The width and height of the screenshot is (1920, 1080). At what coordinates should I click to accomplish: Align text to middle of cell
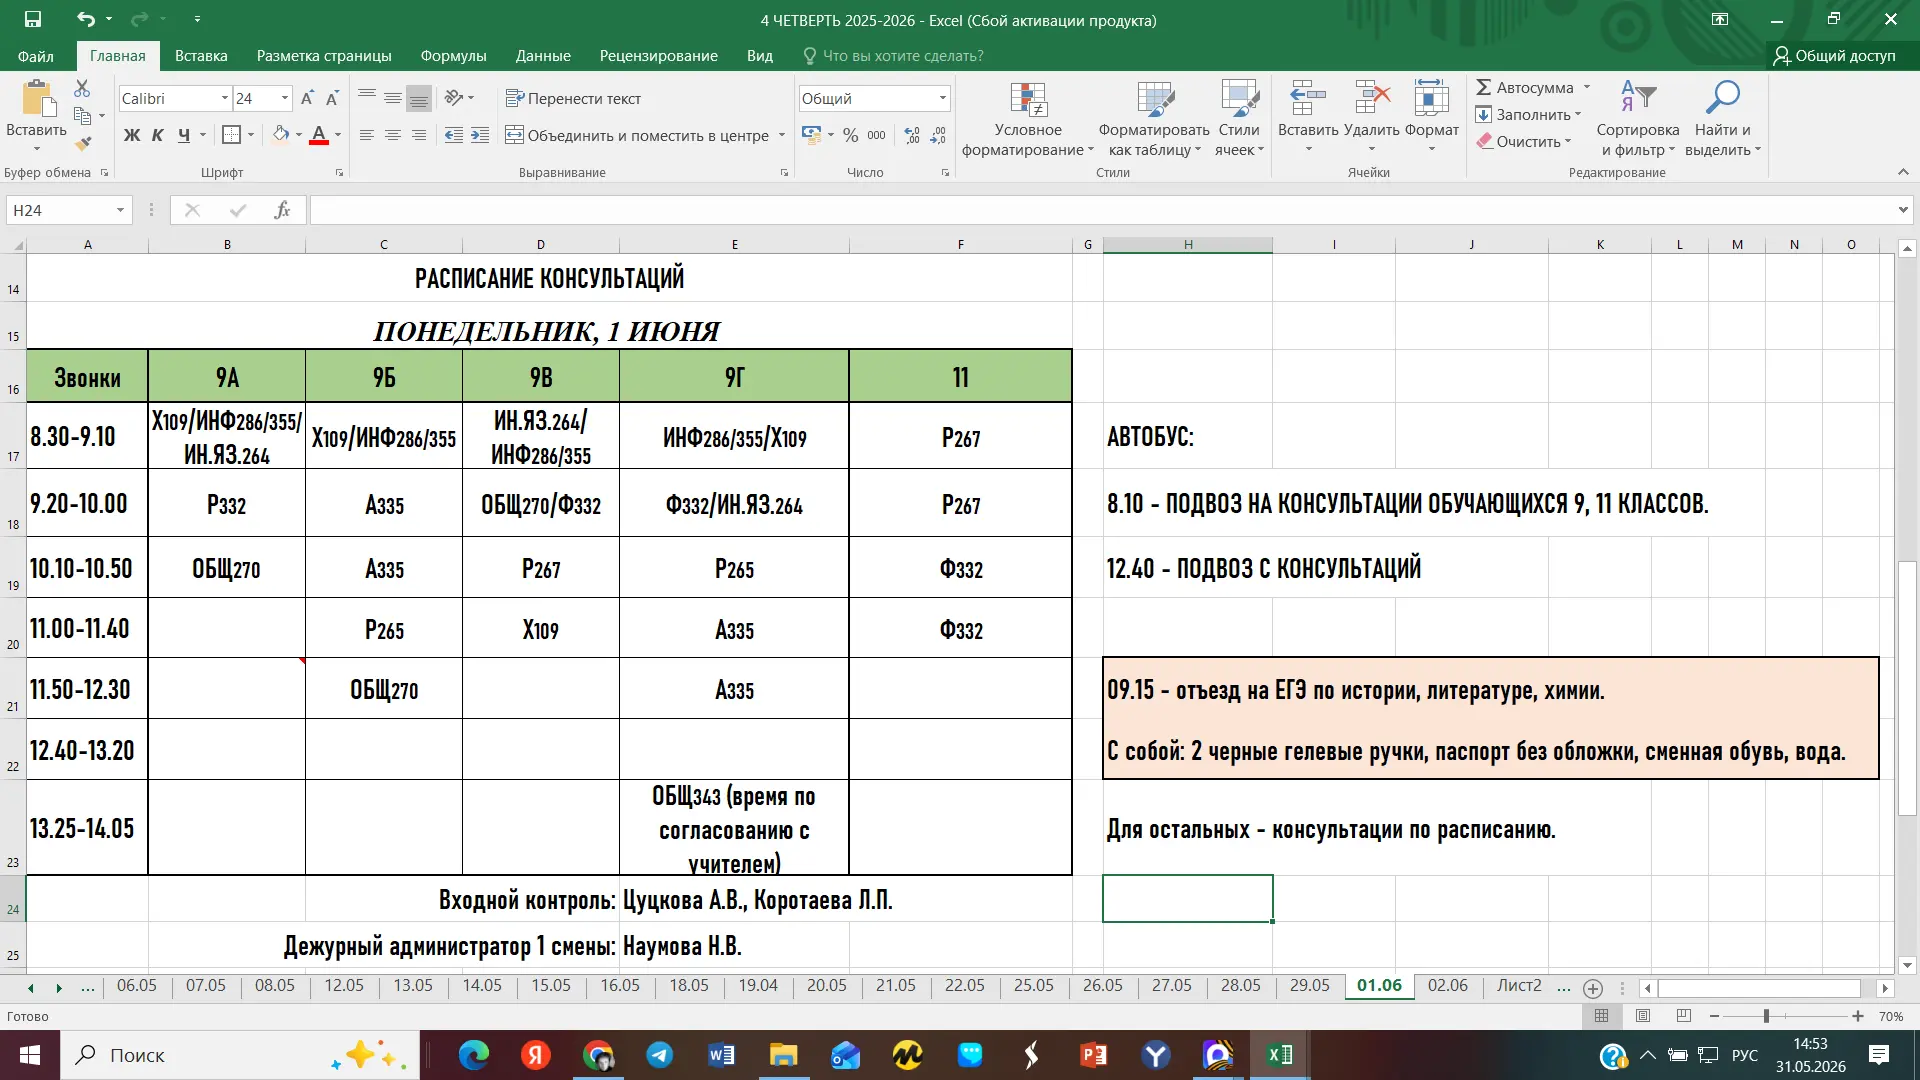click(393, 98)
